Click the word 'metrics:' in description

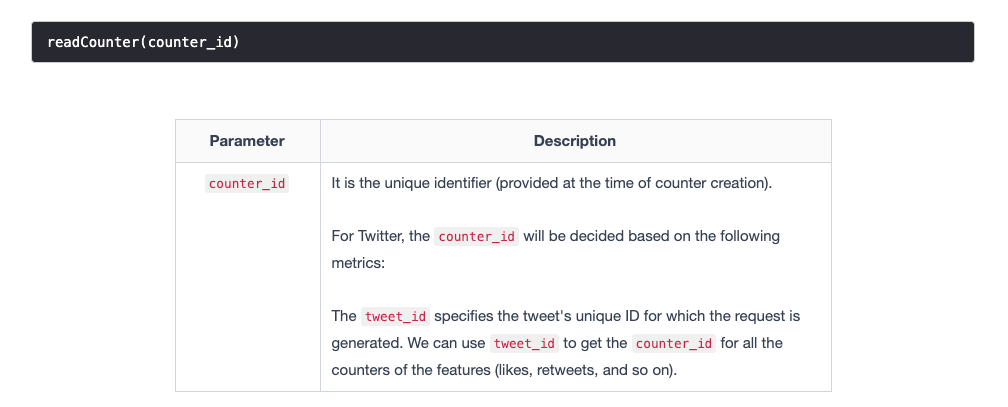coord(358,263)
